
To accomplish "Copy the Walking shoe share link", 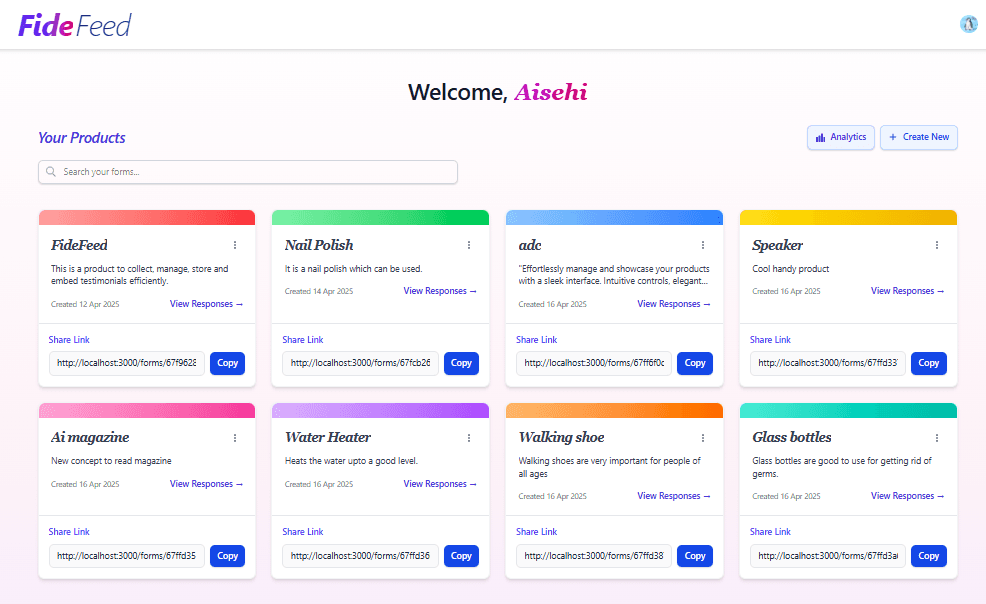I will tap(694, 555).
